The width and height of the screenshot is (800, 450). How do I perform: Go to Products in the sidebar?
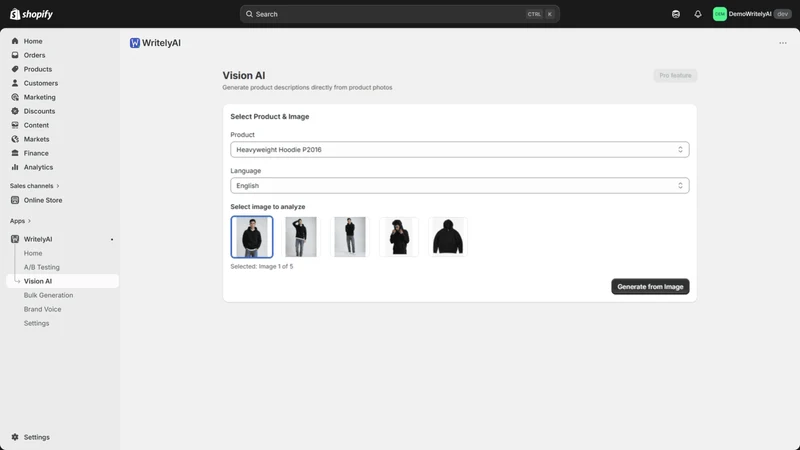coord(38,69)
